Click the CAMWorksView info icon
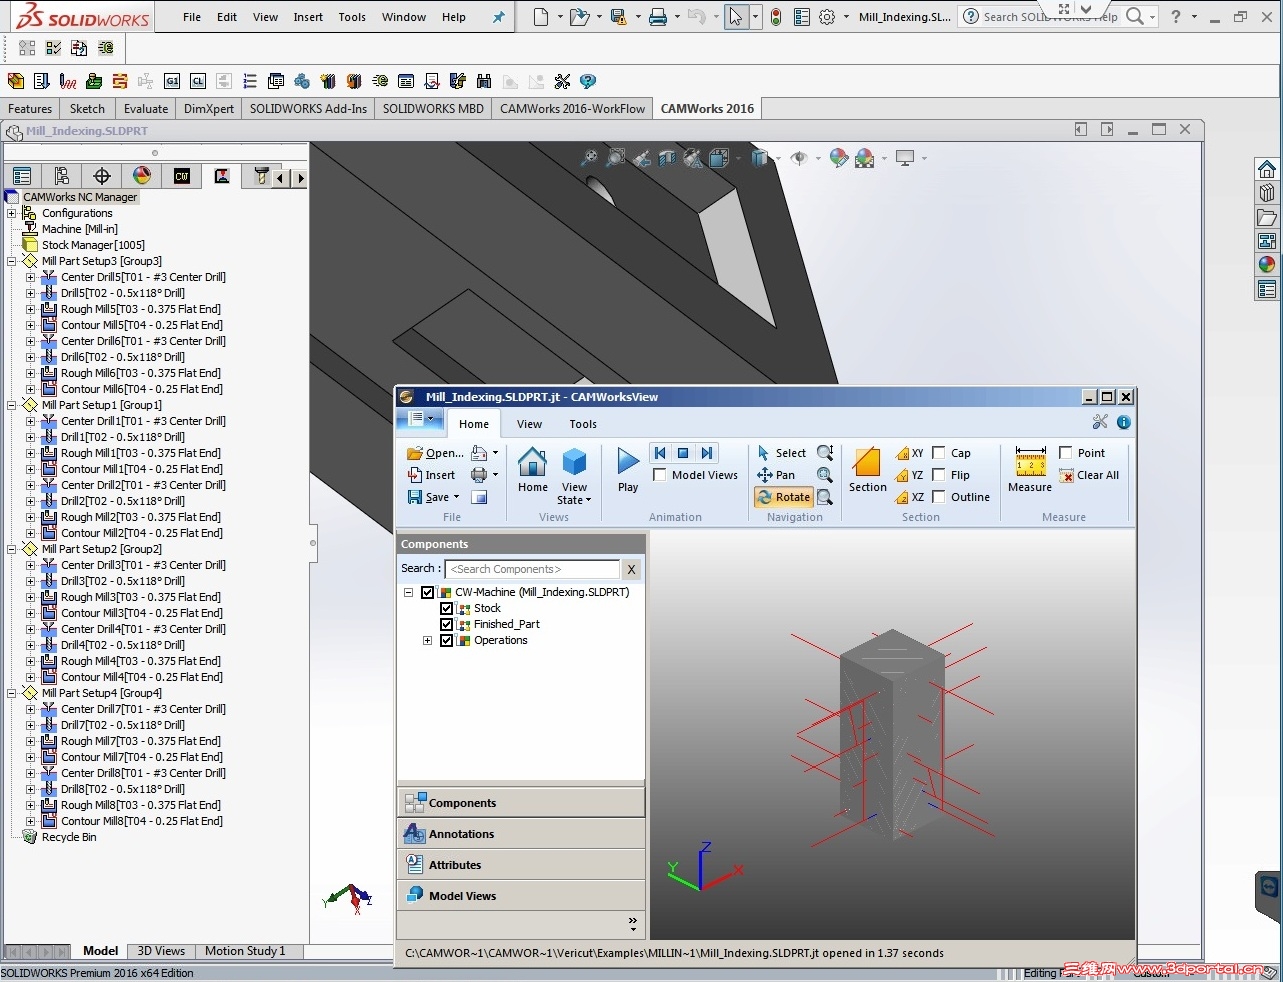 (1124, 423)
